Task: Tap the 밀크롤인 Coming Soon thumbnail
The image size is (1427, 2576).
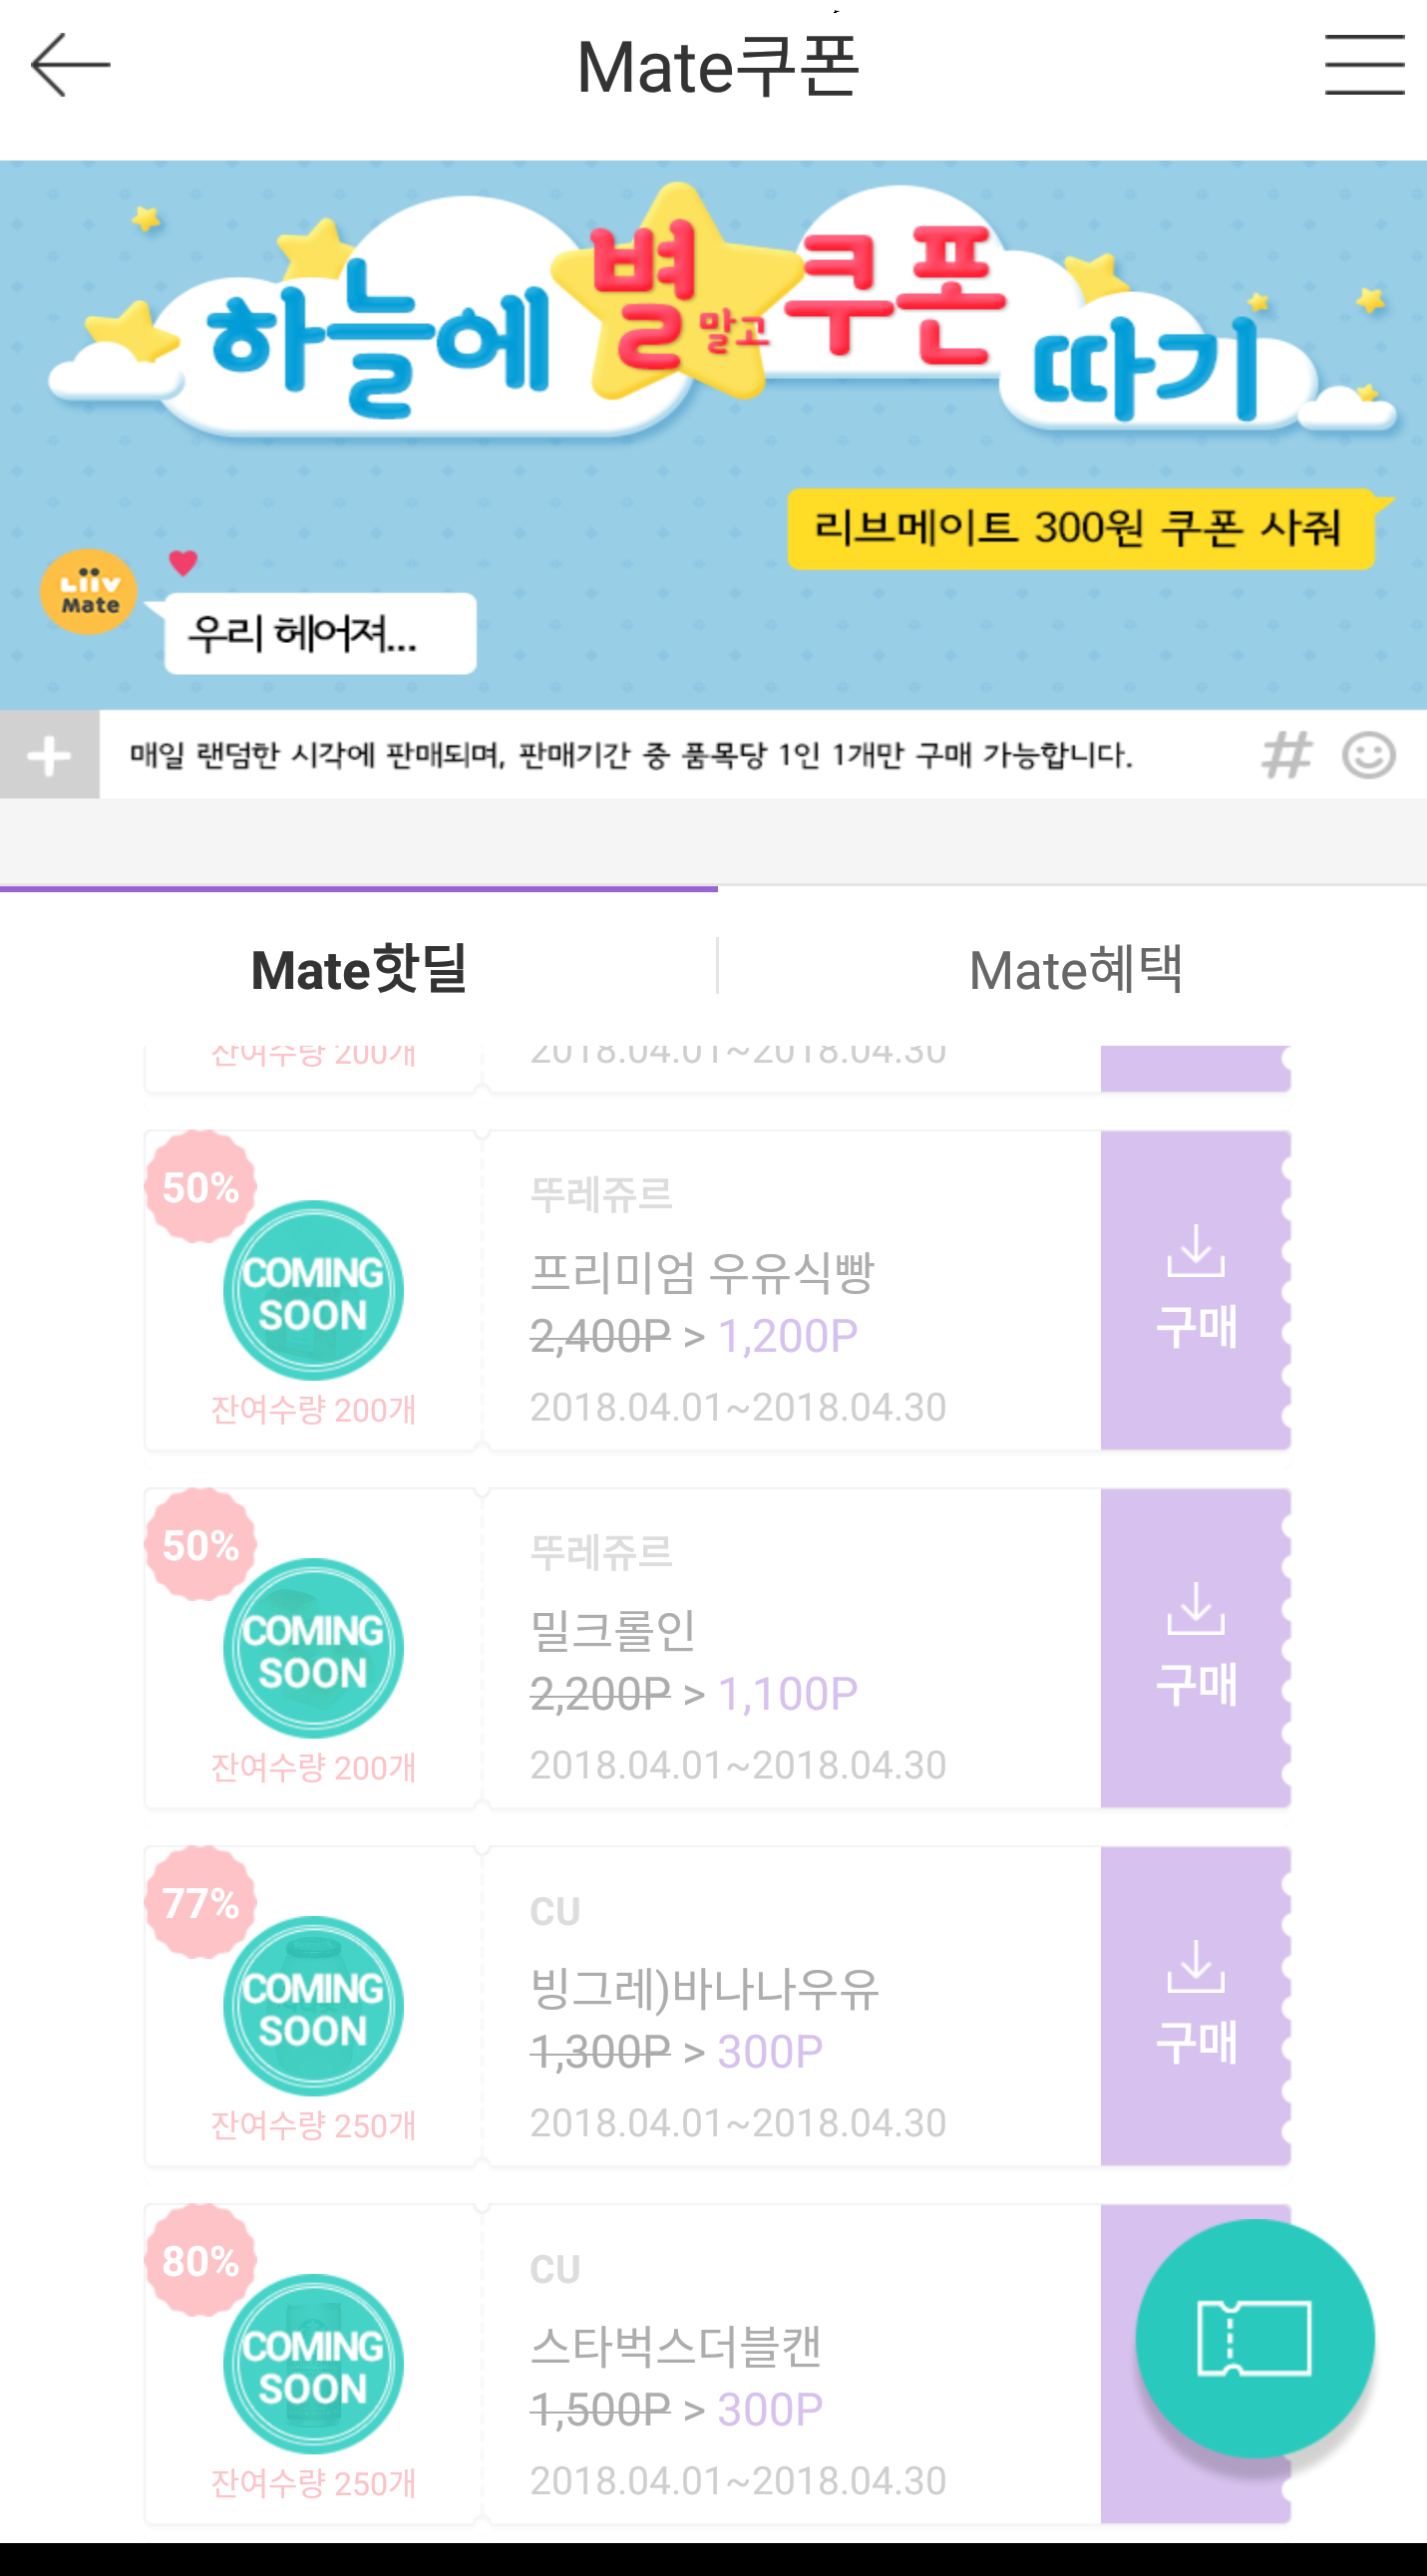Action: pos(313,1648)
